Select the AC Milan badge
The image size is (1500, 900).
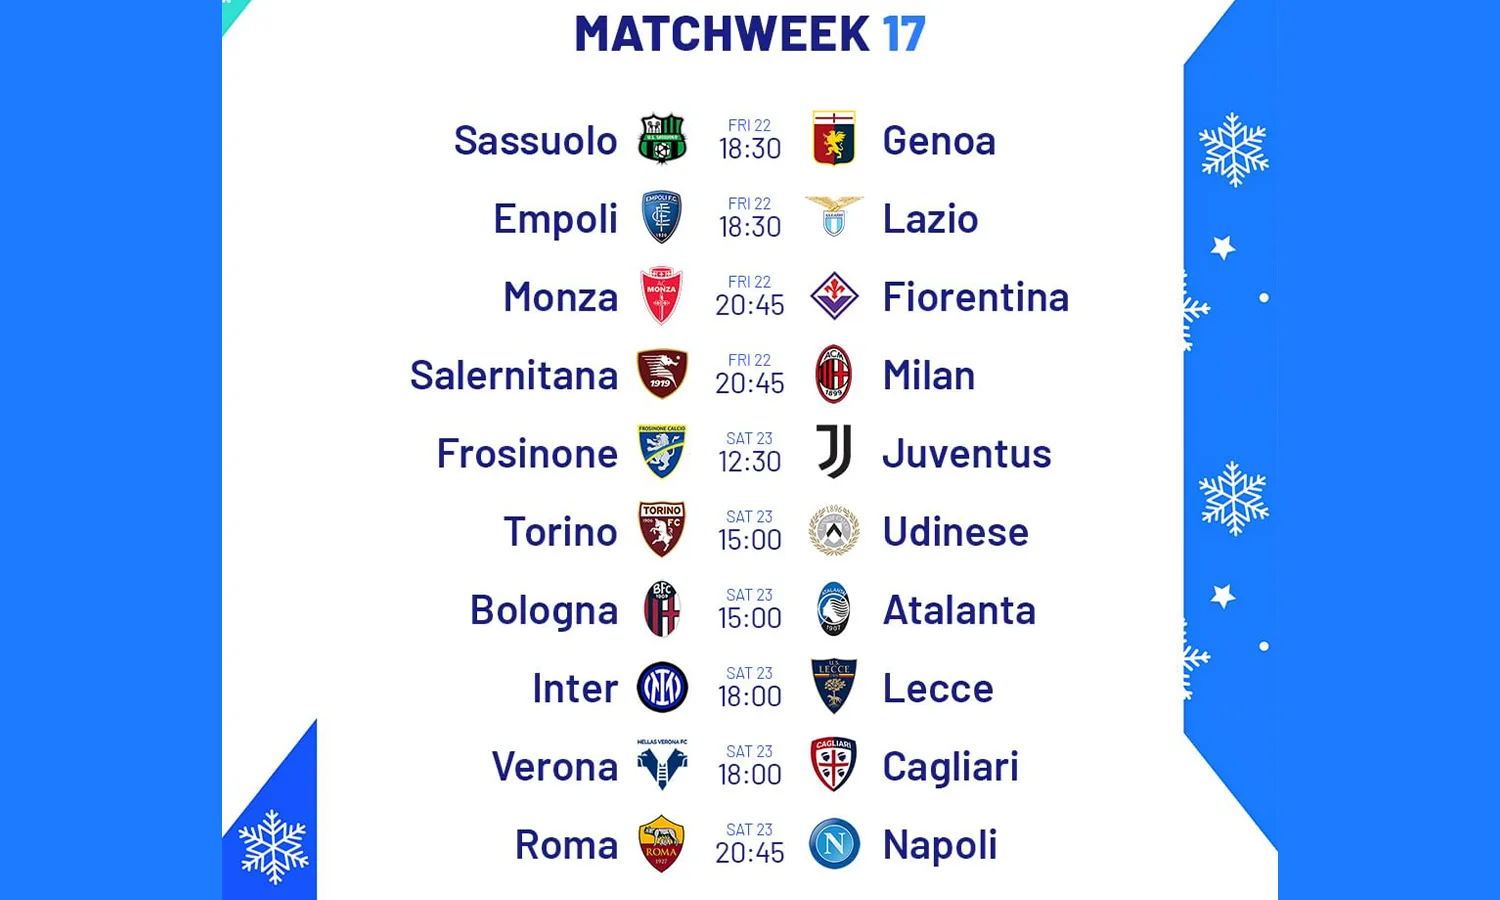[834, 374]
